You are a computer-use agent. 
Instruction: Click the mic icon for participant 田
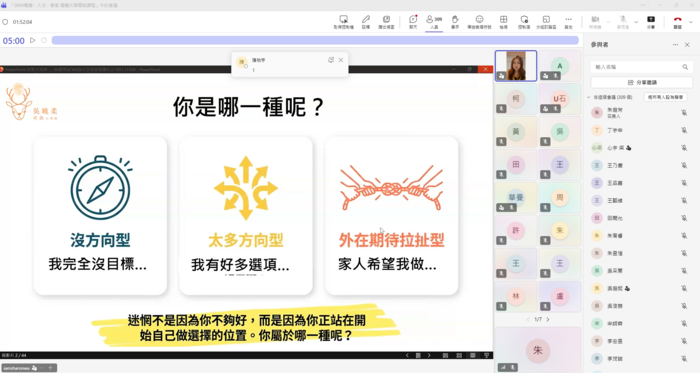[x=684, y=218]
